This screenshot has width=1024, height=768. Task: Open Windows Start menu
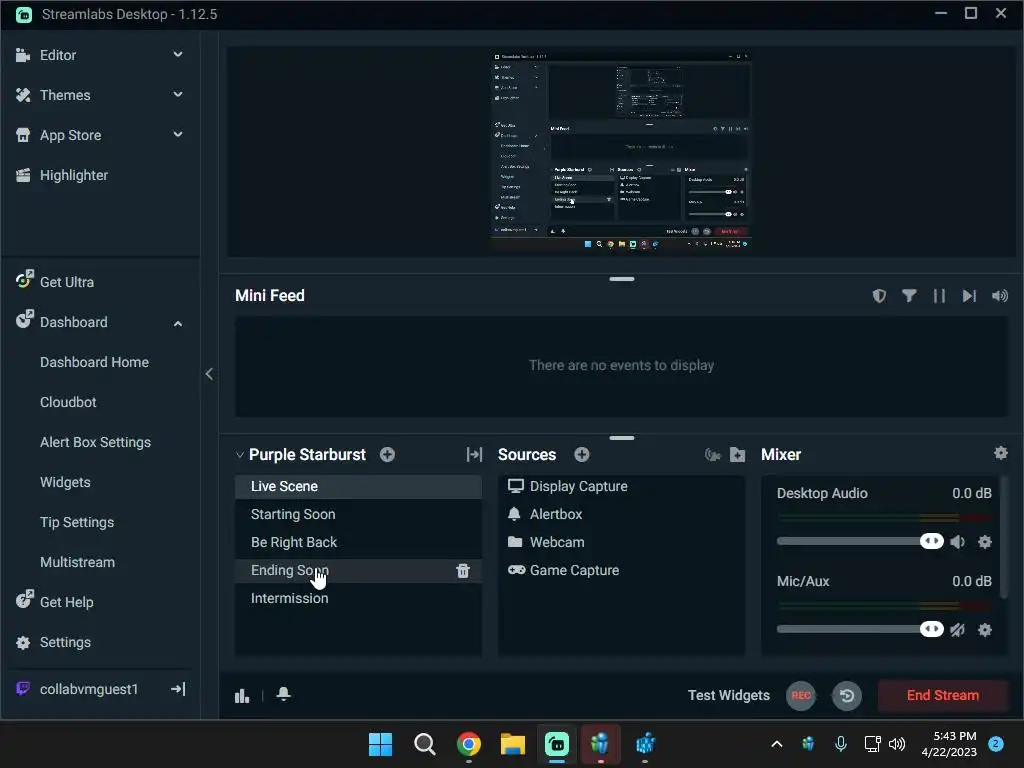tap(380, 744)
